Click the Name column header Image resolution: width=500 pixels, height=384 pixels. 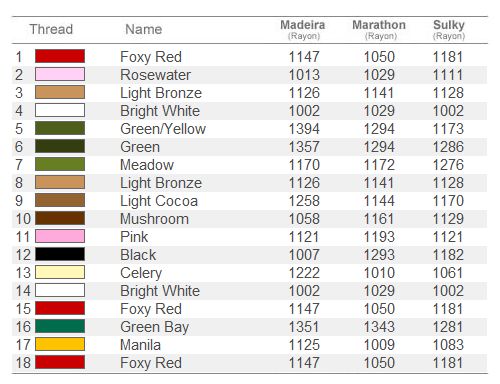(144, 29)
